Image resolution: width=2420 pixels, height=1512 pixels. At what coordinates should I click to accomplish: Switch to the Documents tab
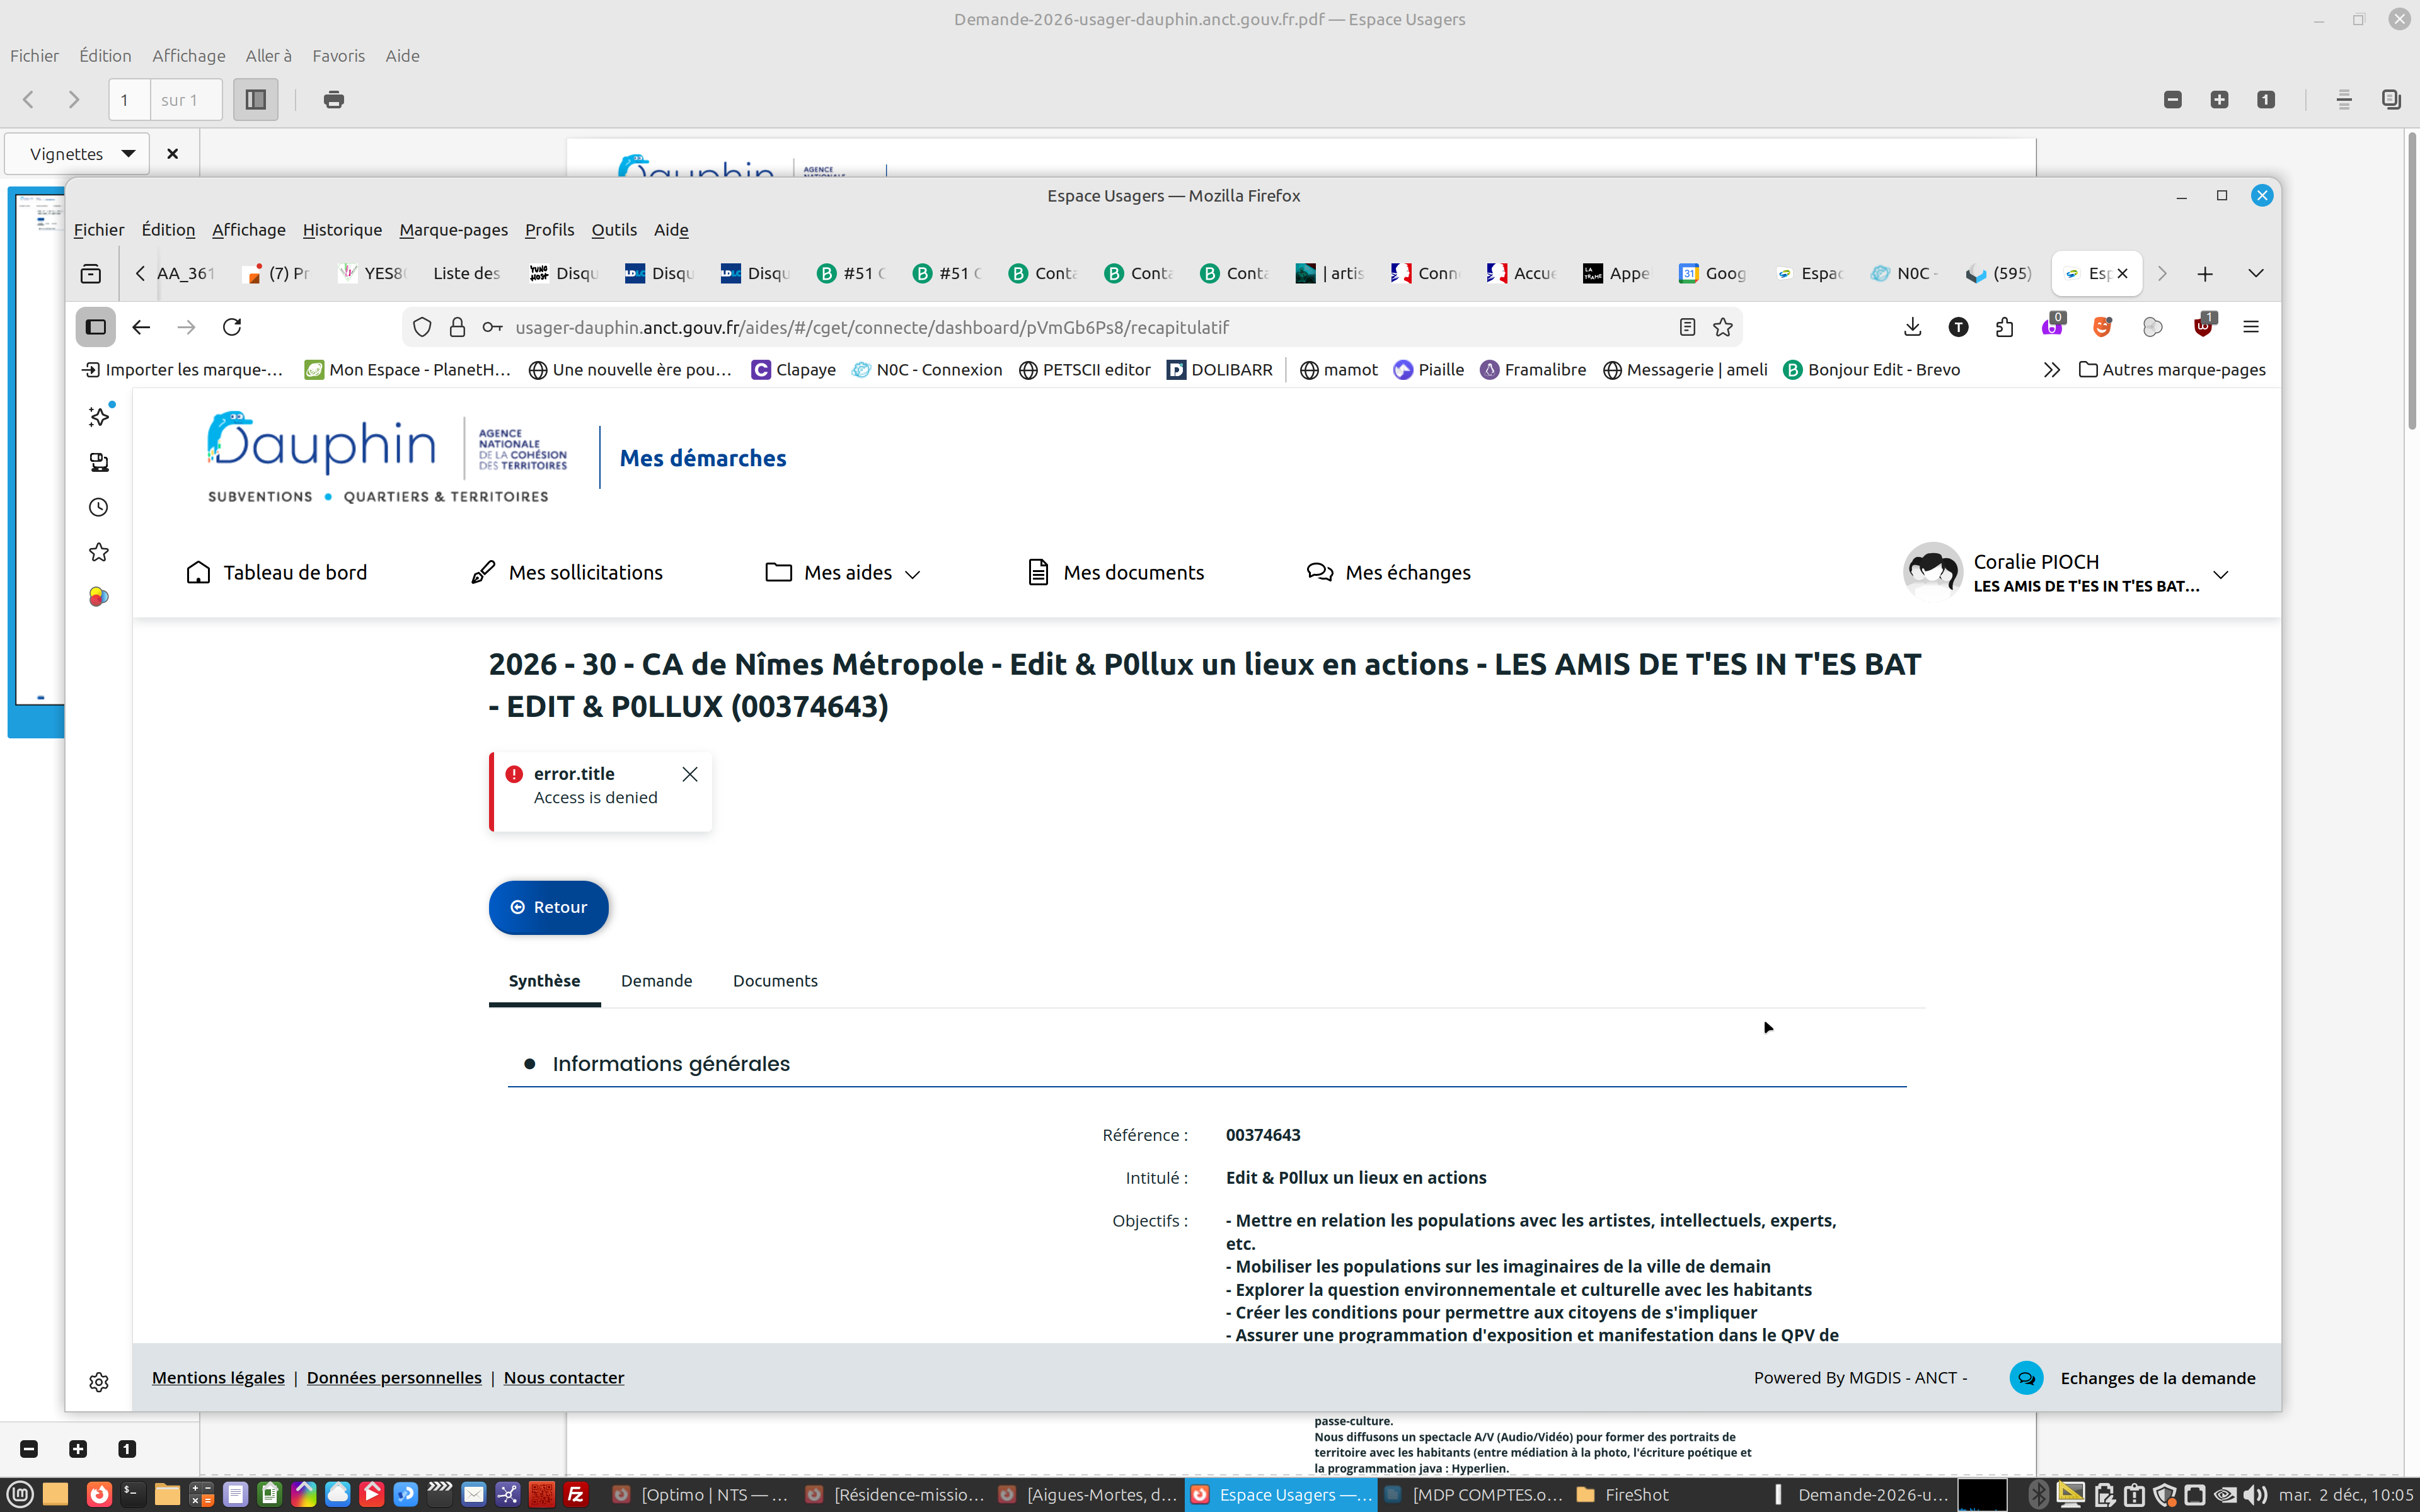[775, 981]
